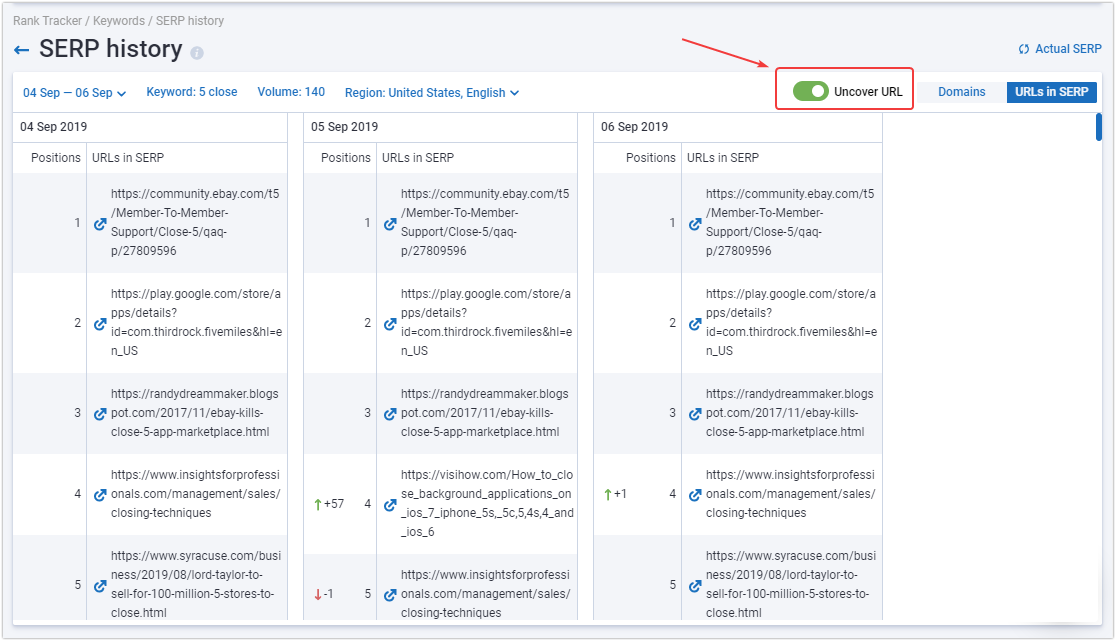
Task: Open external link for ebay URL on 05 Sep
Action: coord(390,223)
